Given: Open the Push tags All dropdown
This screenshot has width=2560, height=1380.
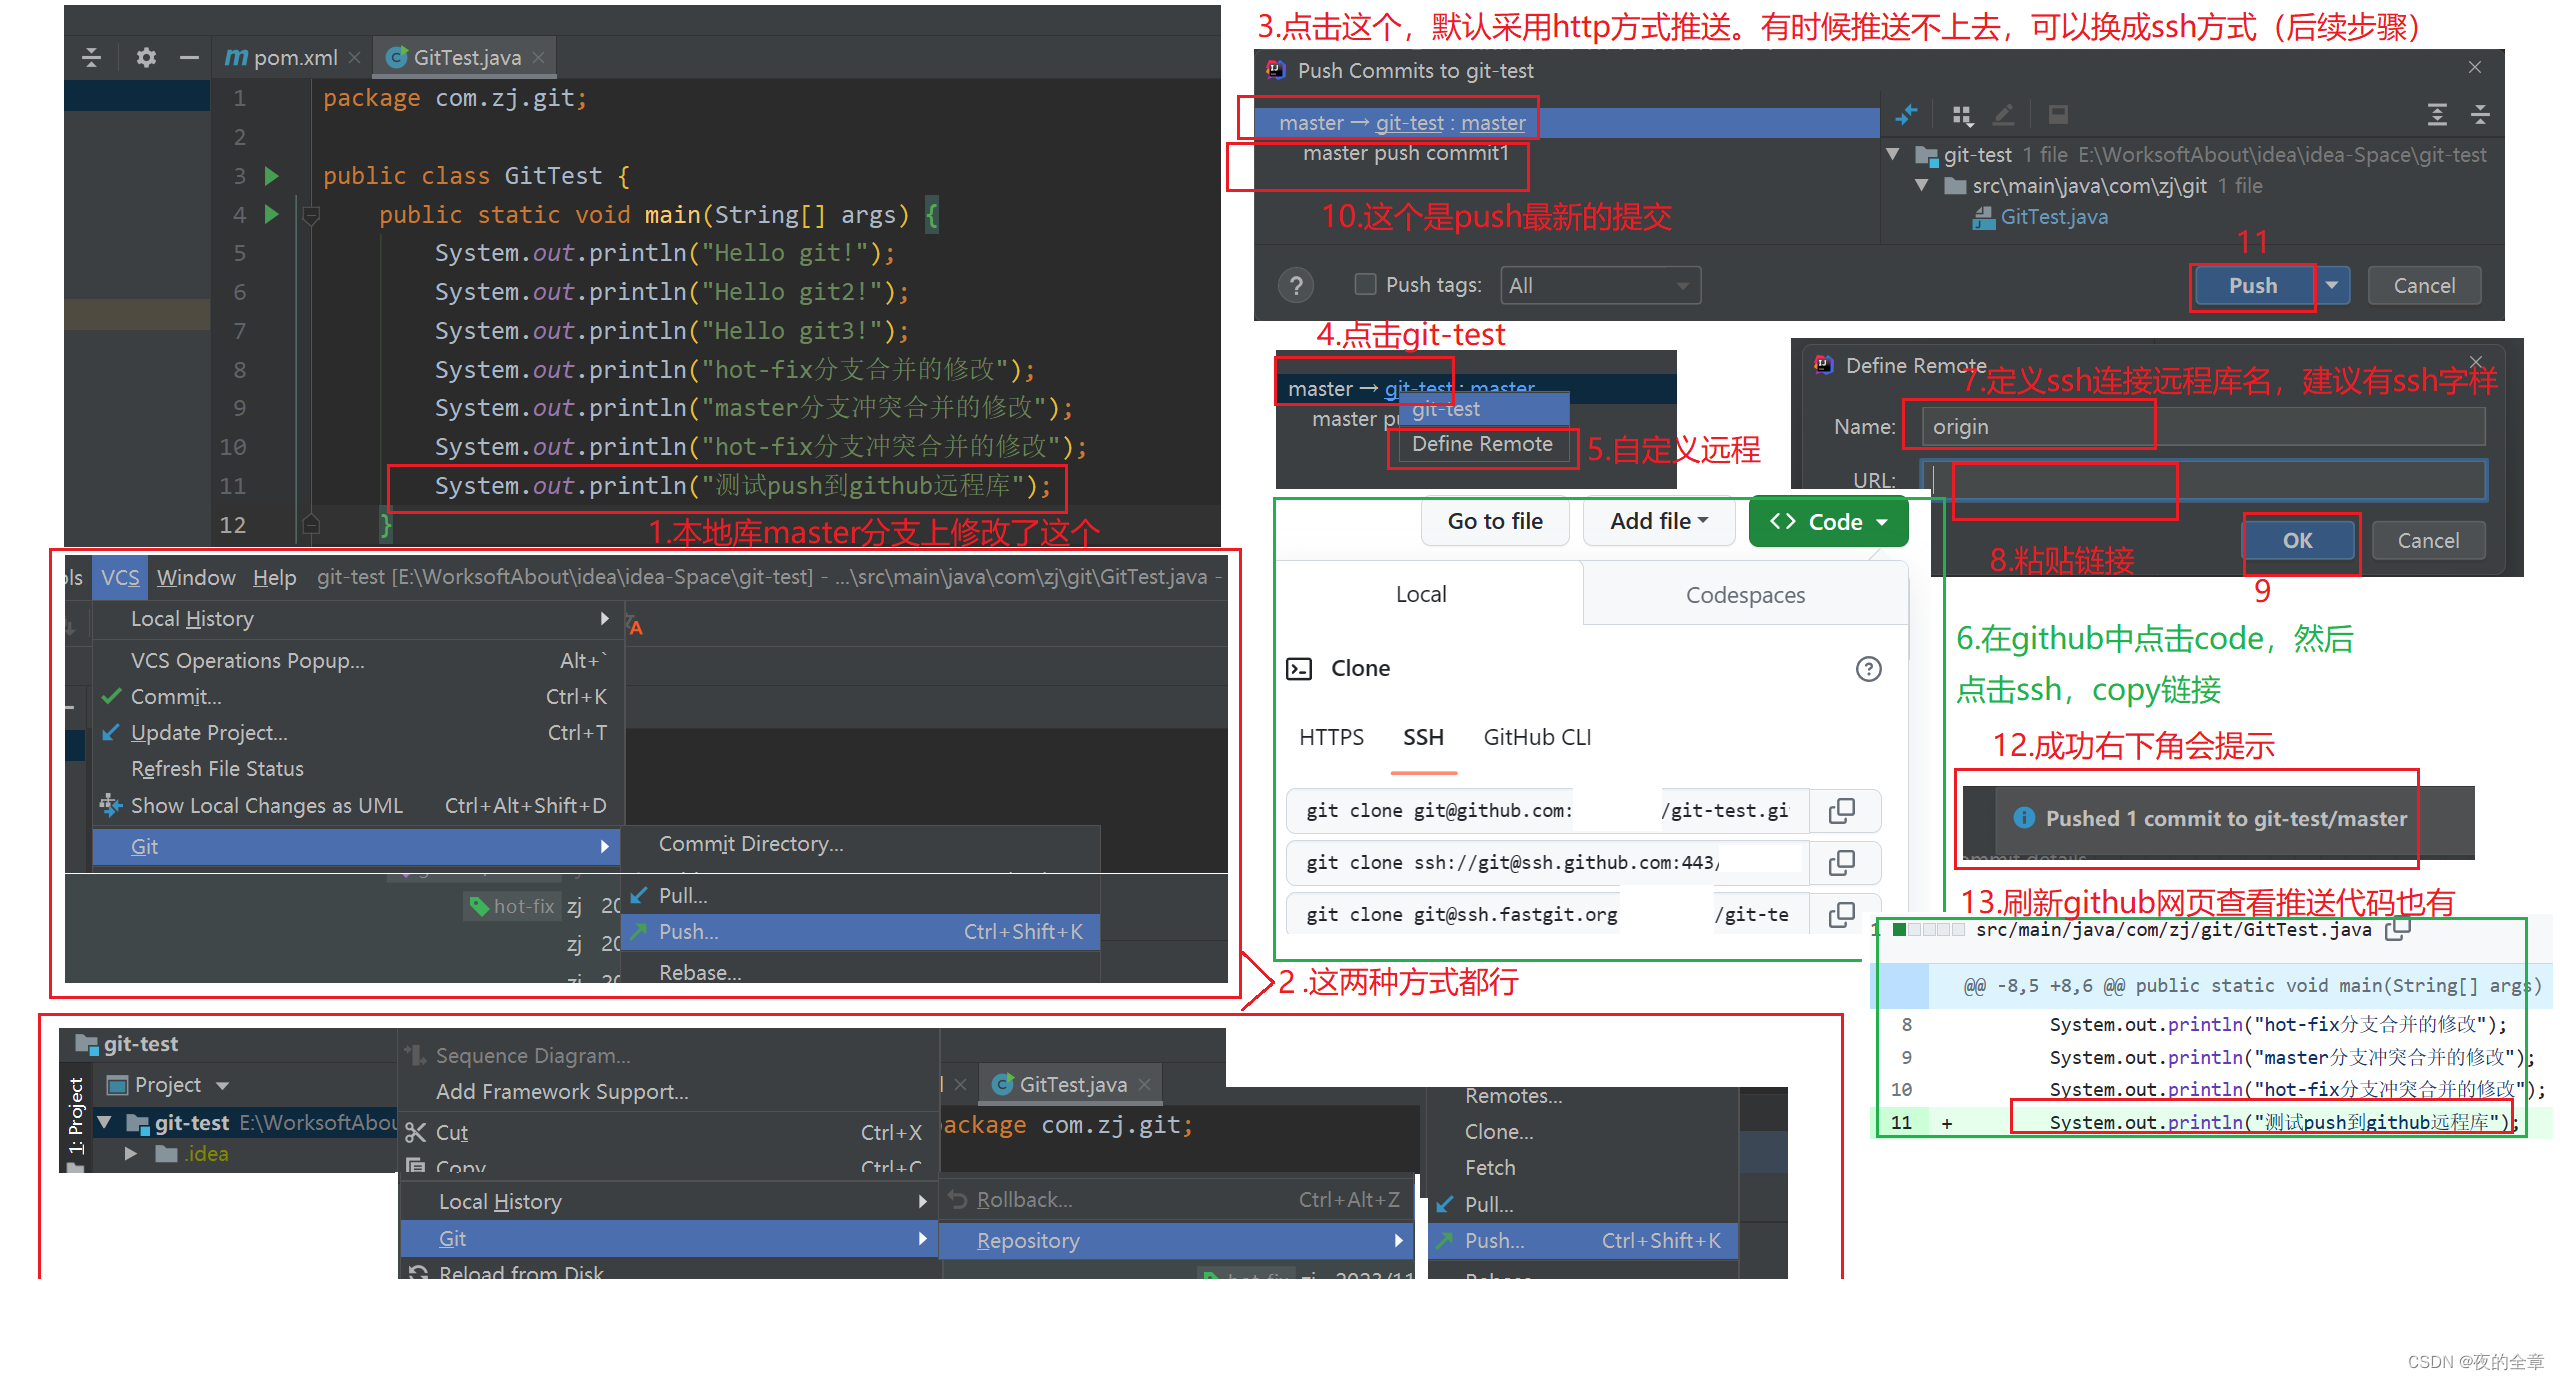Looking at the screenshot, I should pos(1600,286).
